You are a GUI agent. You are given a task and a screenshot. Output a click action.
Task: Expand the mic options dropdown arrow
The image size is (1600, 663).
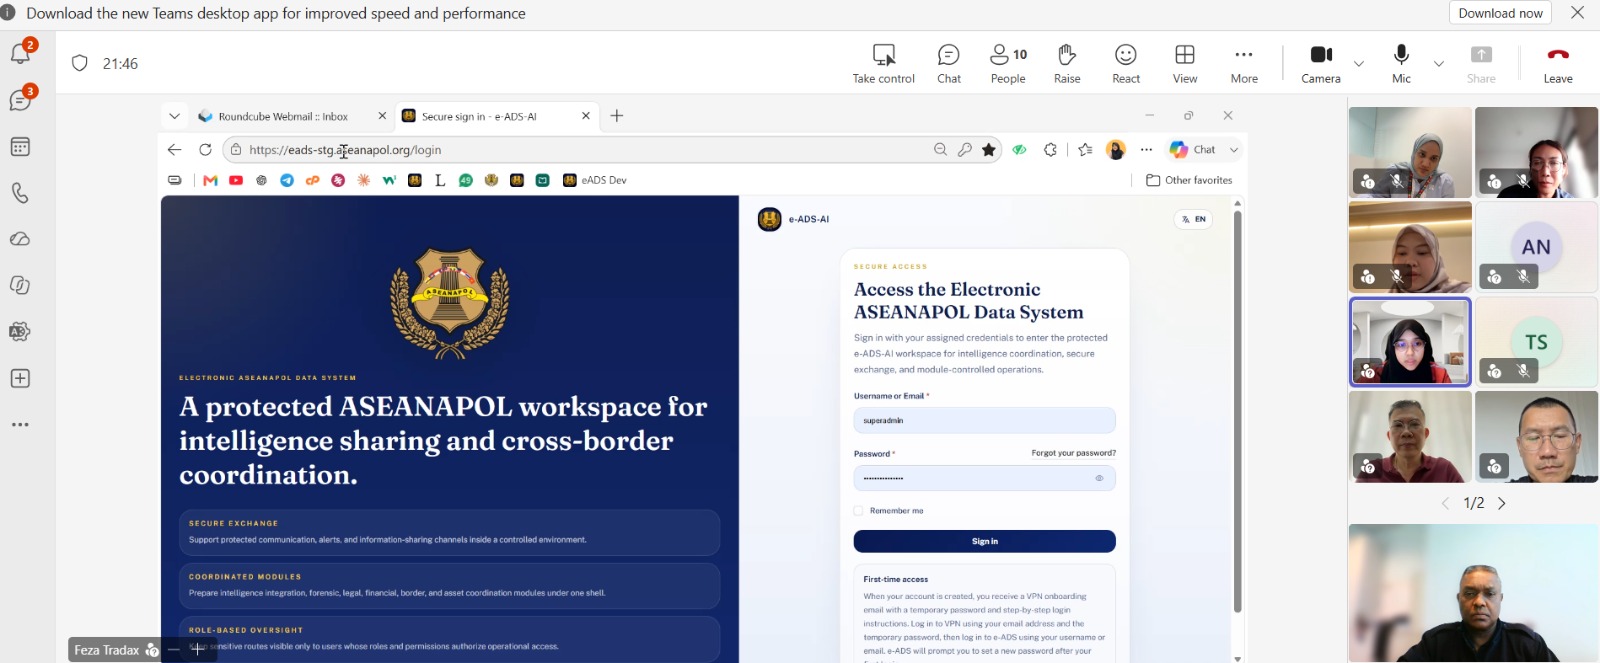click(1439, 64)
